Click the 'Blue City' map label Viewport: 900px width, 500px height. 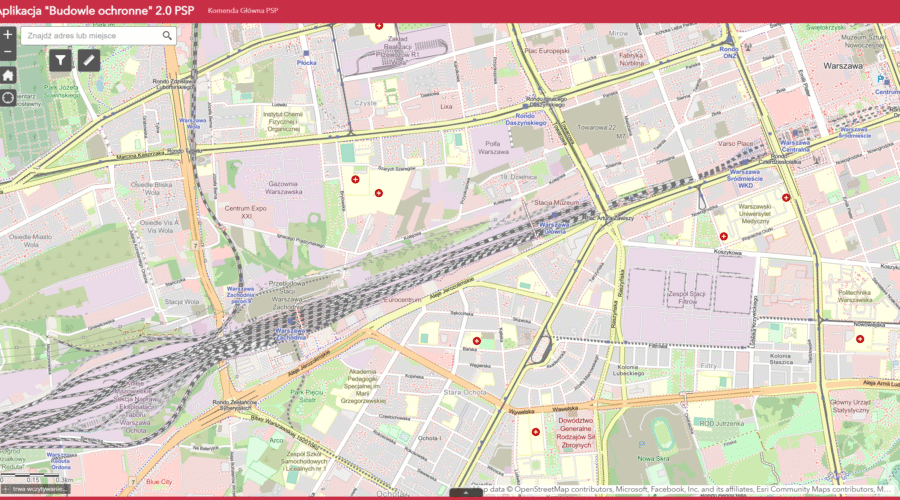(x=159, y=482)
